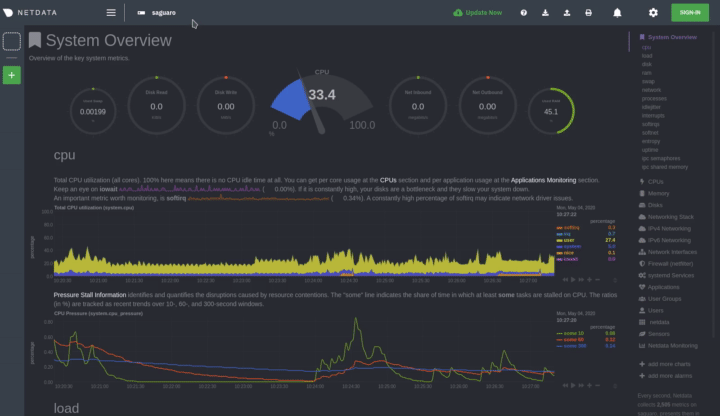Viewport: 720px width, 416px height.
Task: Zoom in the Total CPU utilization chart
Action: tap(590, 280)
